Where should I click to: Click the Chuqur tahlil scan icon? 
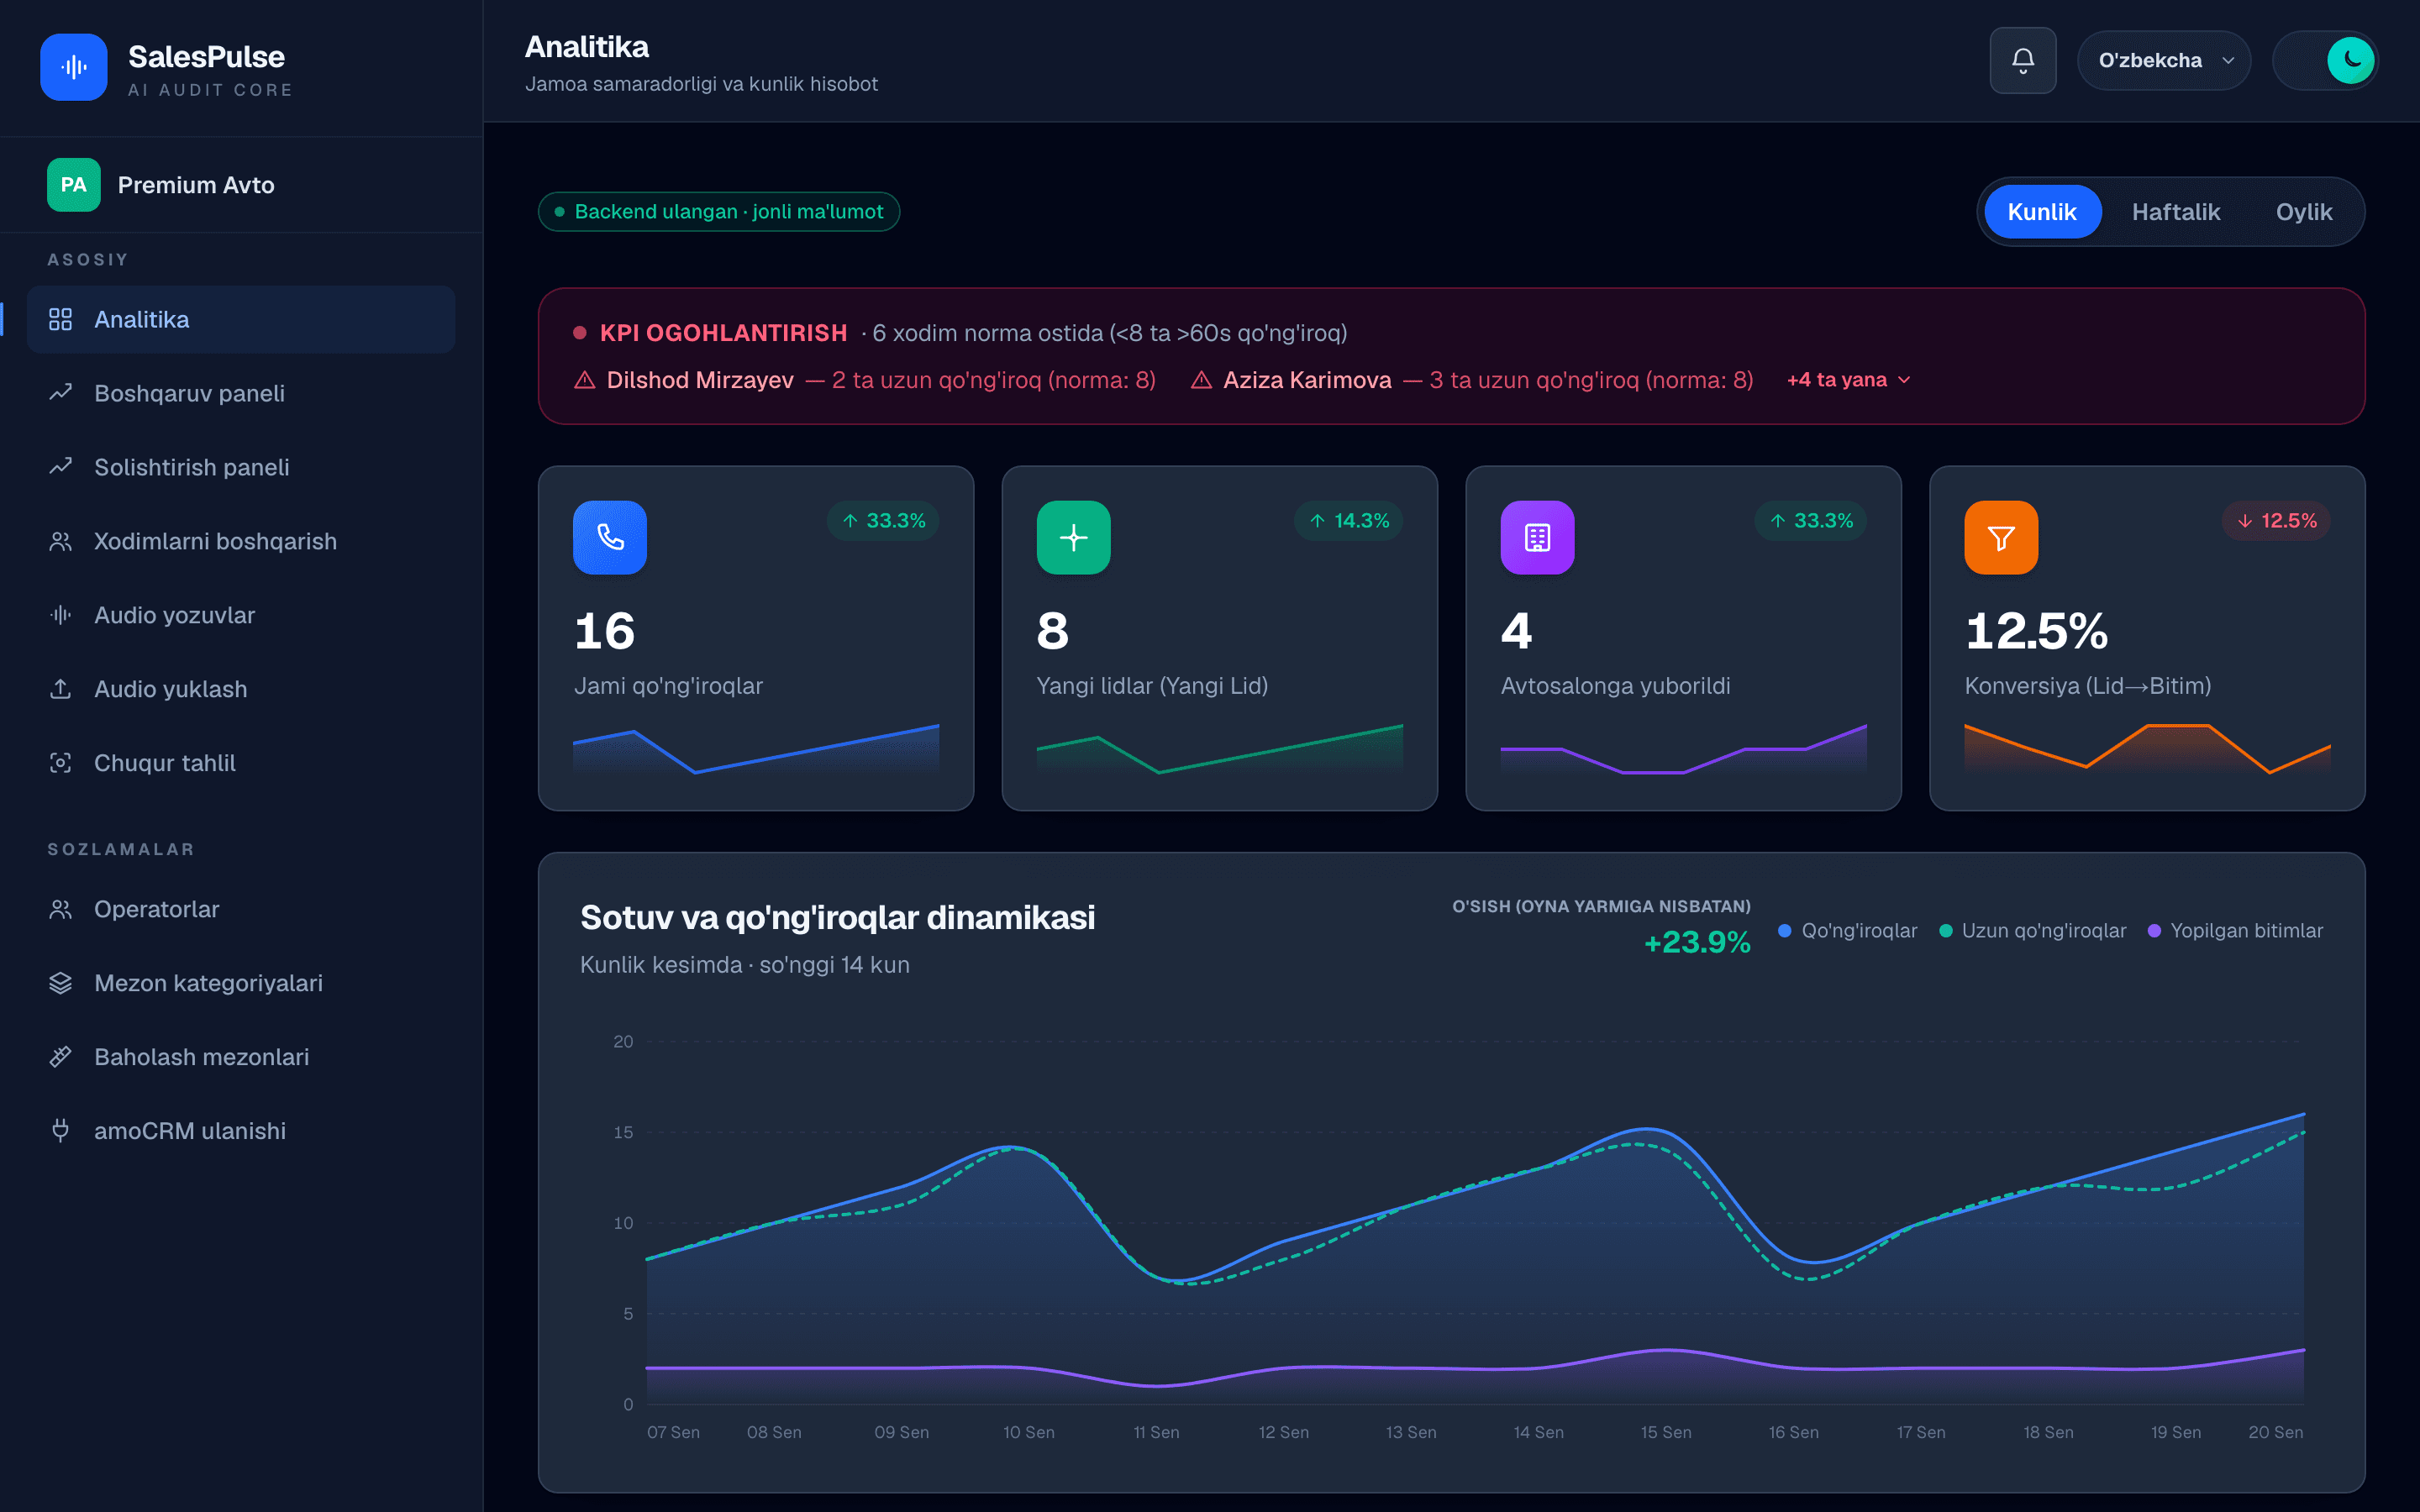coord(60,763)
